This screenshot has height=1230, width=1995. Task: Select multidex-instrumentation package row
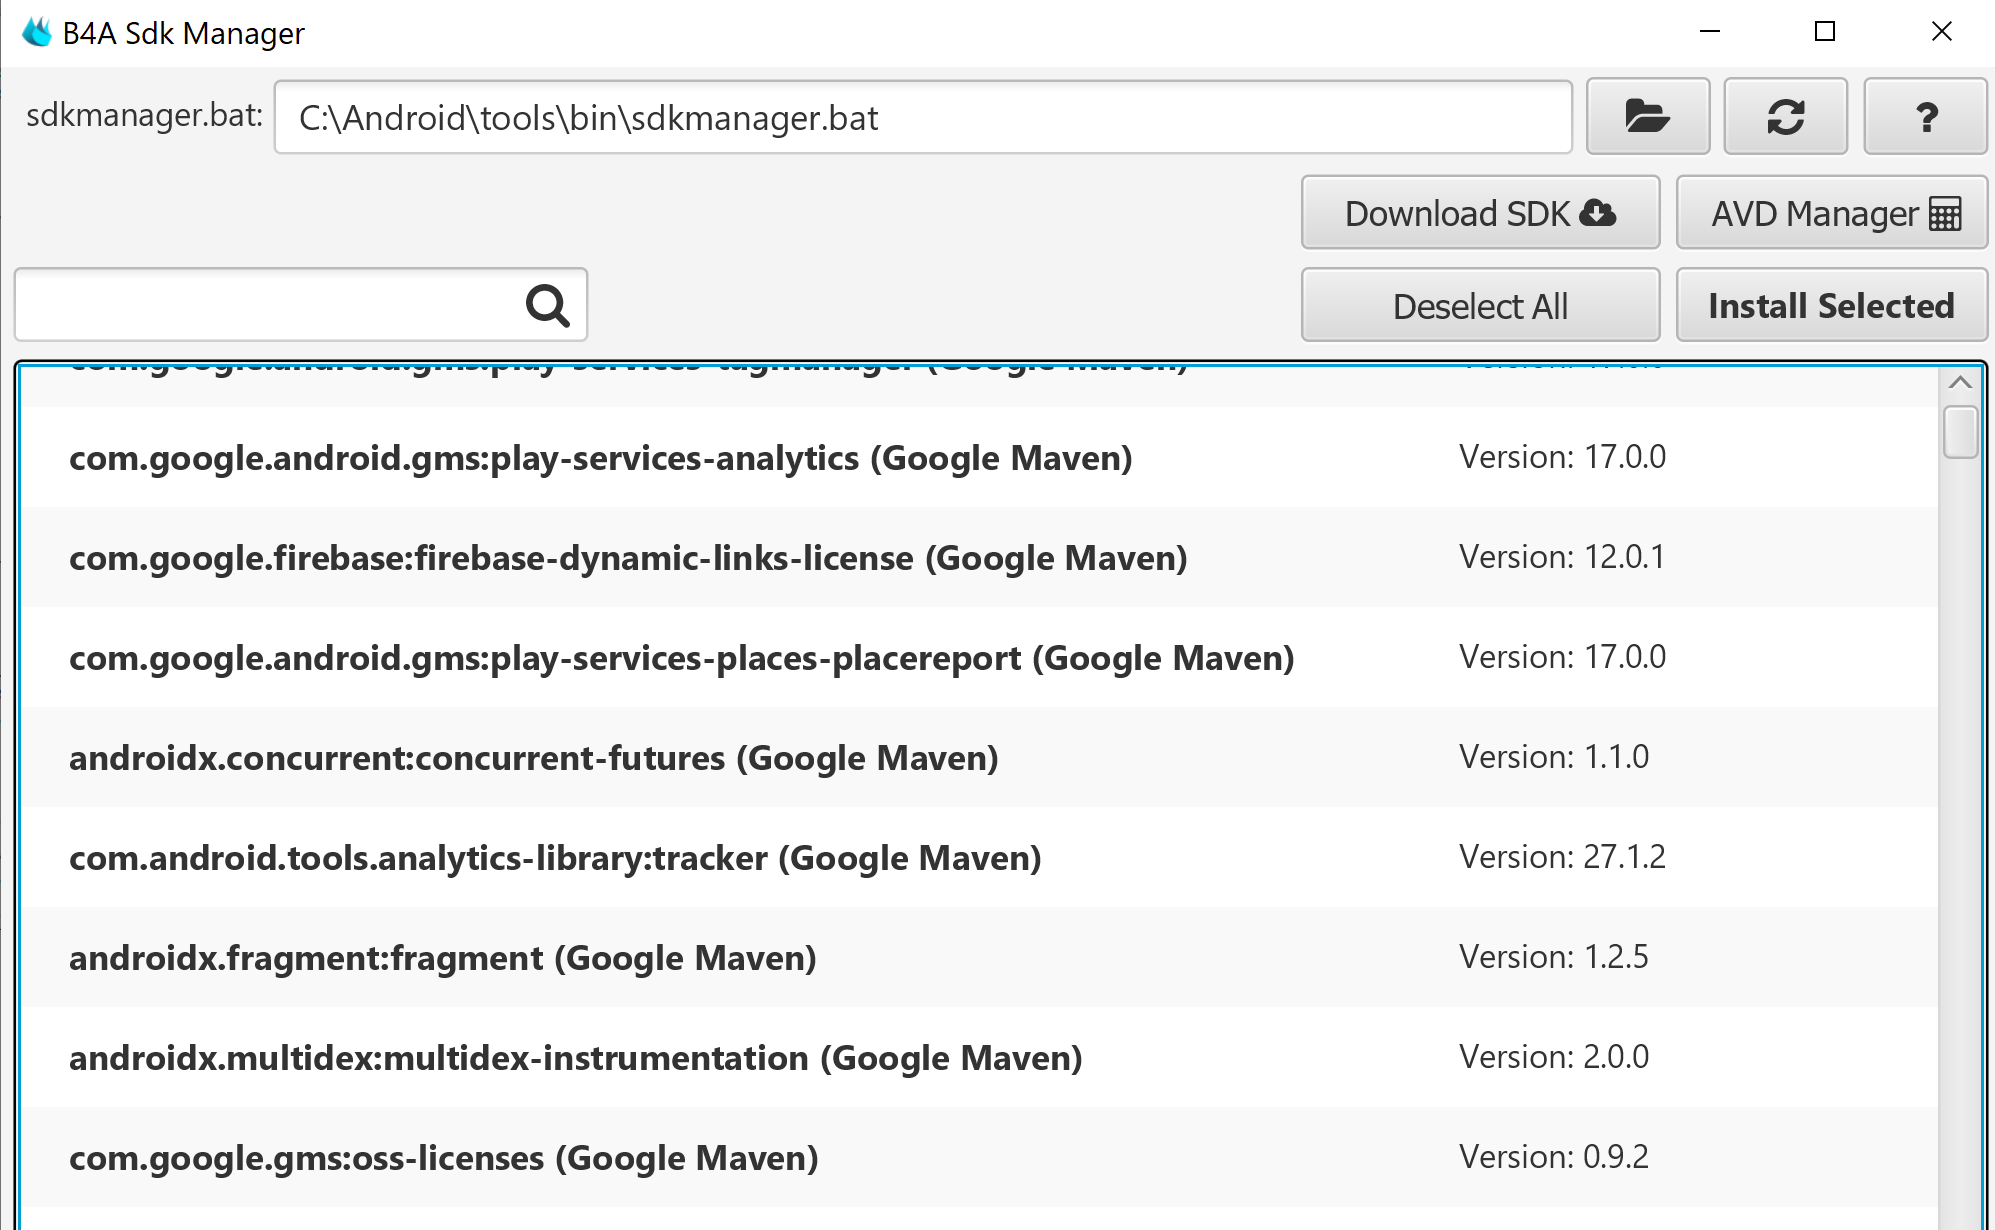575,1058
